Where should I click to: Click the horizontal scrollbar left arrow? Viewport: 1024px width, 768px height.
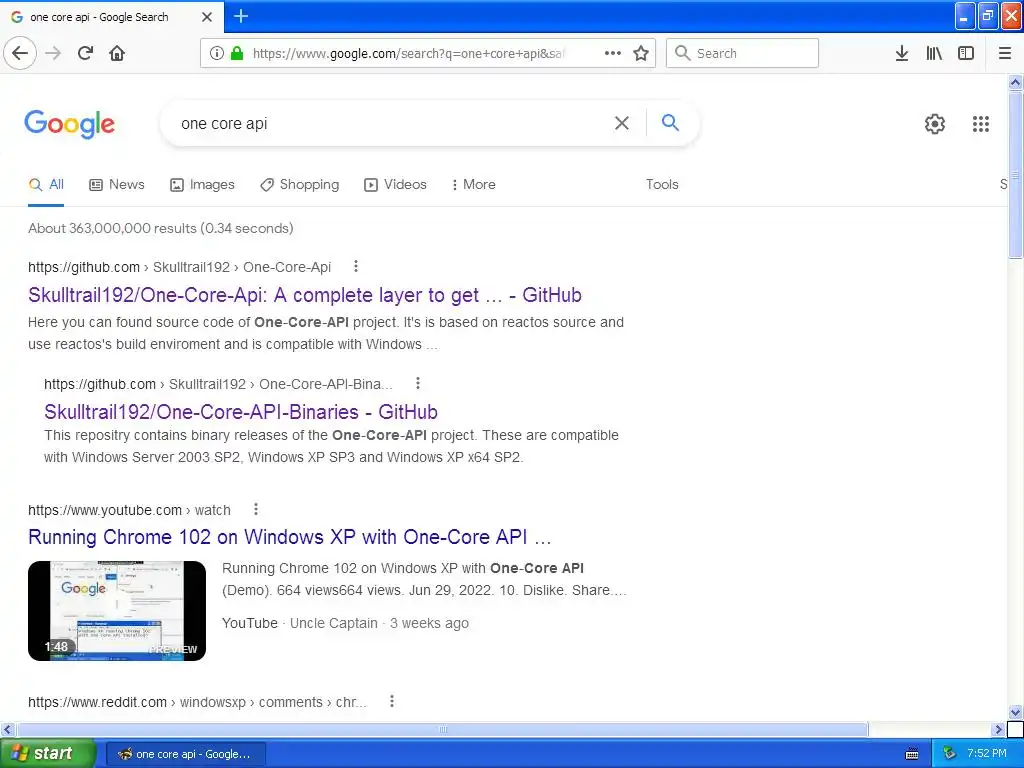click(8, 729)
